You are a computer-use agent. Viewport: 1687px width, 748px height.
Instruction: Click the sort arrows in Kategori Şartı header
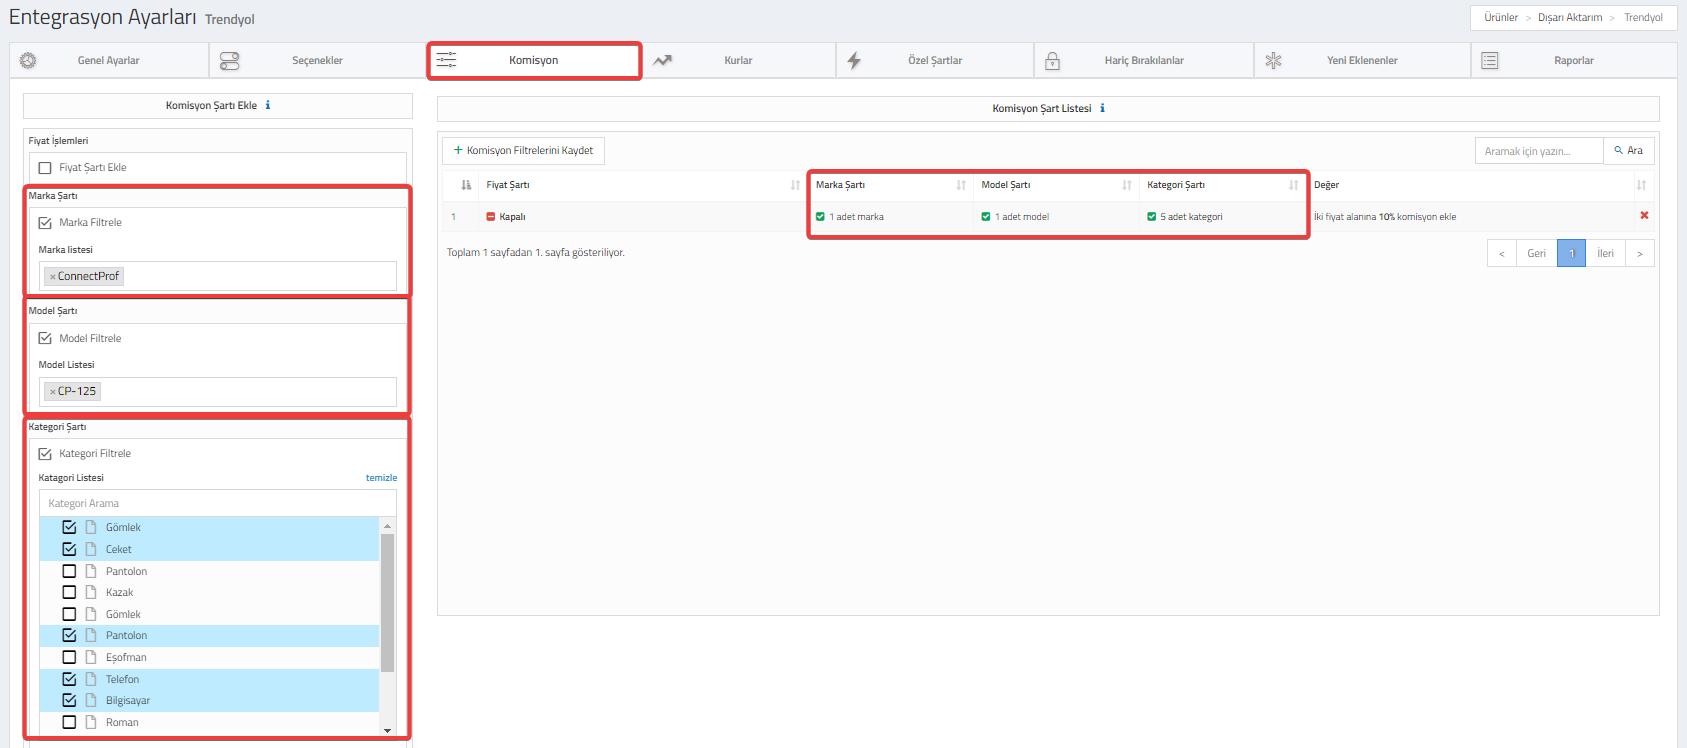(x=1293, y=185)
